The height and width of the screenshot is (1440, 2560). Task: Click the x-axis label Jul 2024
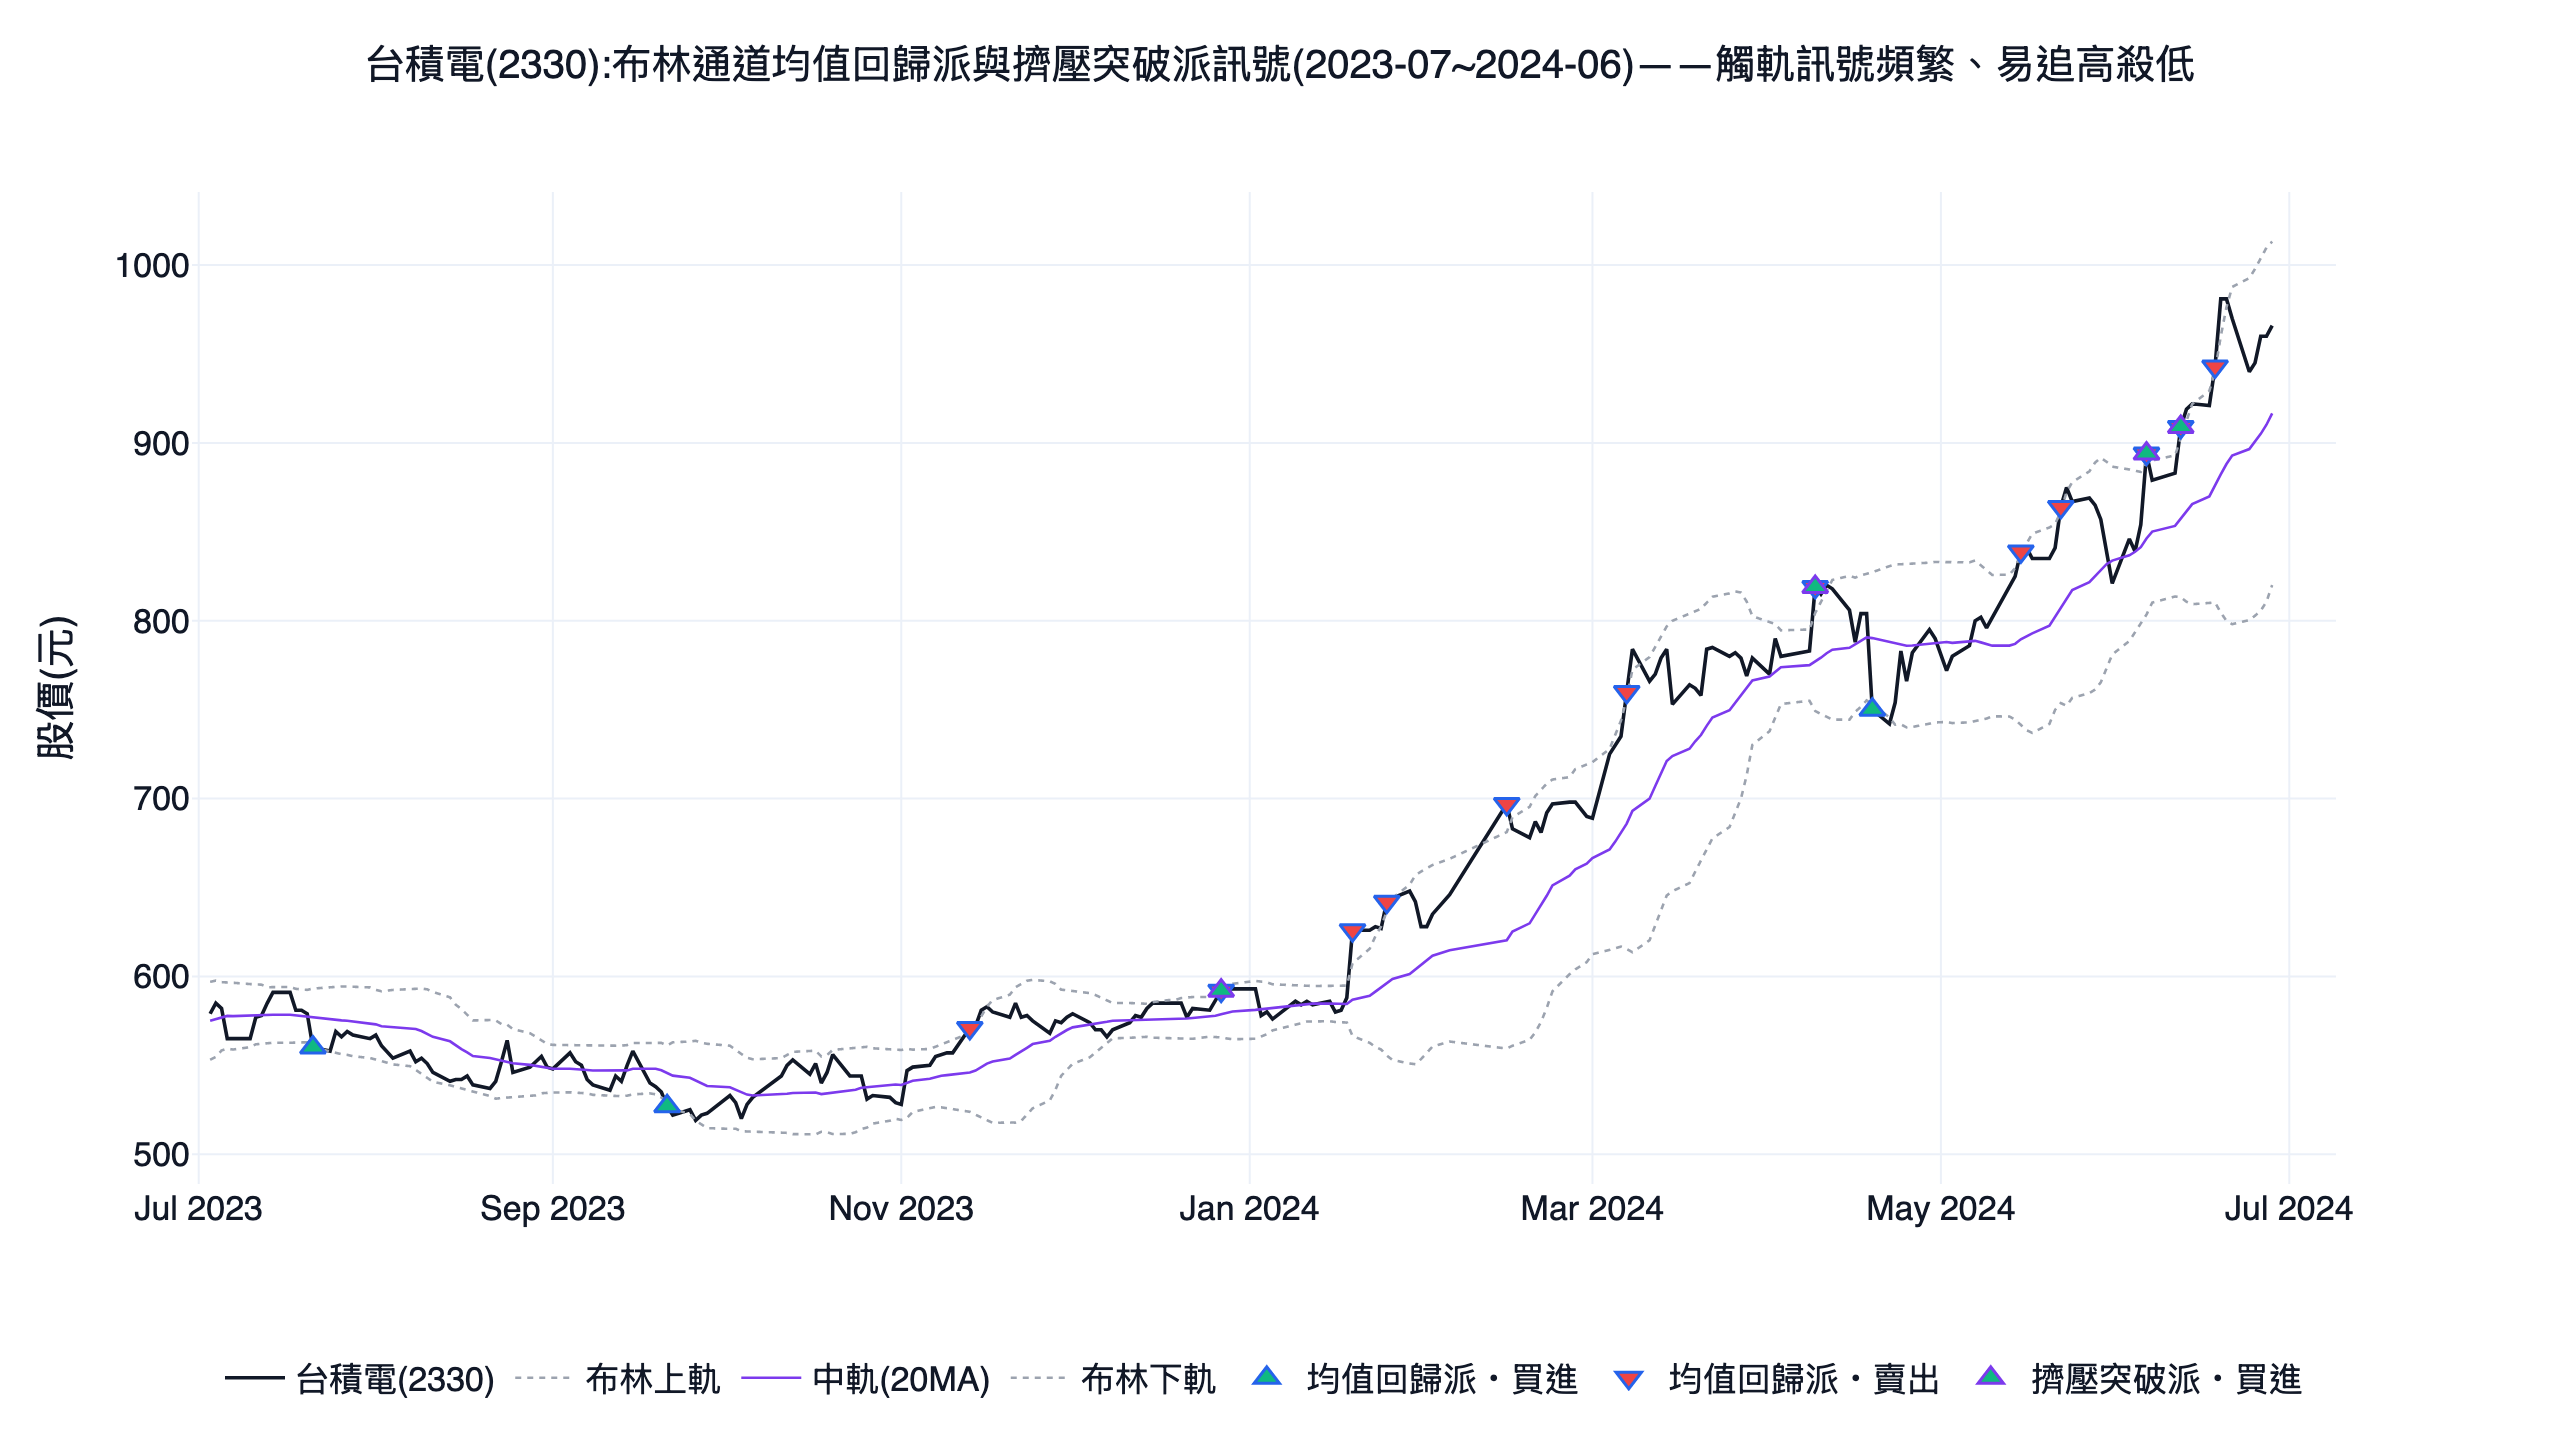coord(2289,1209)
